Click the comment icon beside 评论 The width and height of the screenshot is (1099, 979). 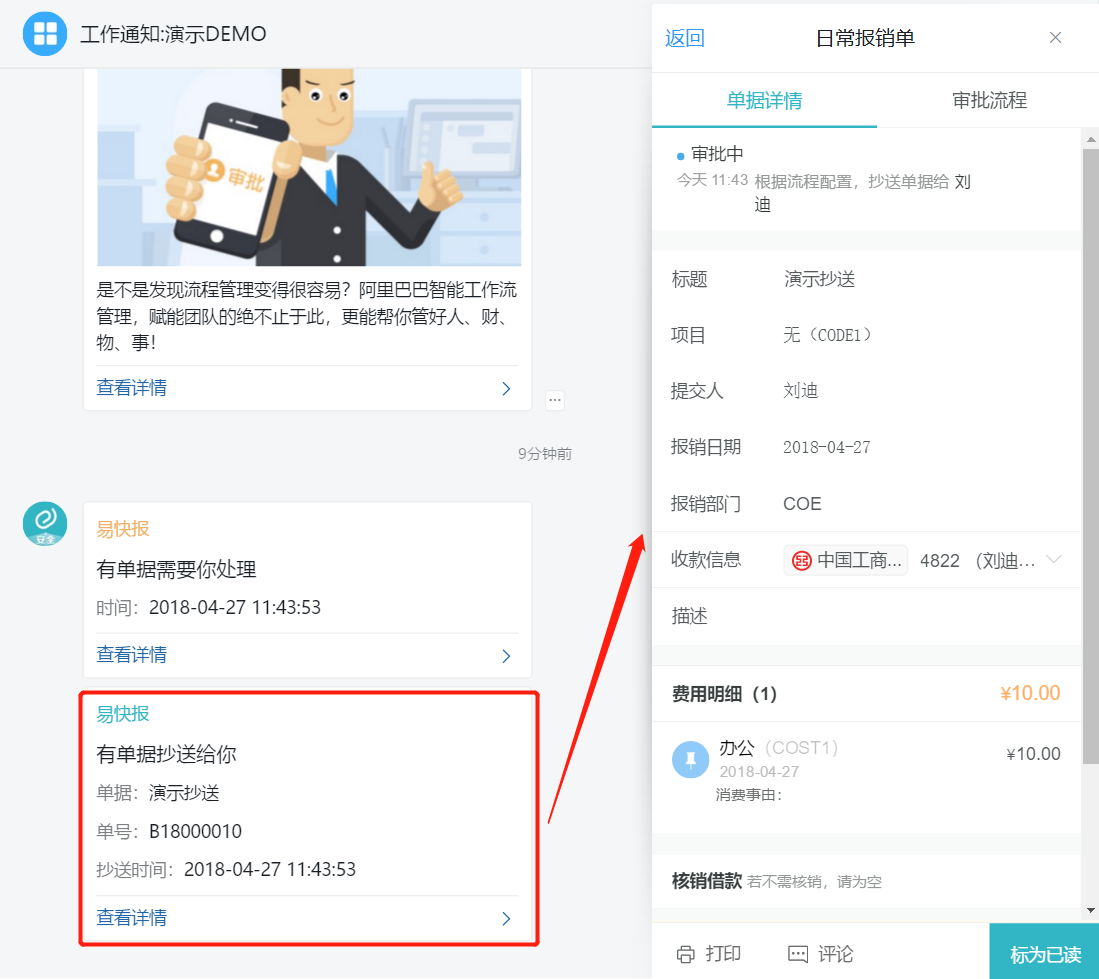click(x=798, y=954)
